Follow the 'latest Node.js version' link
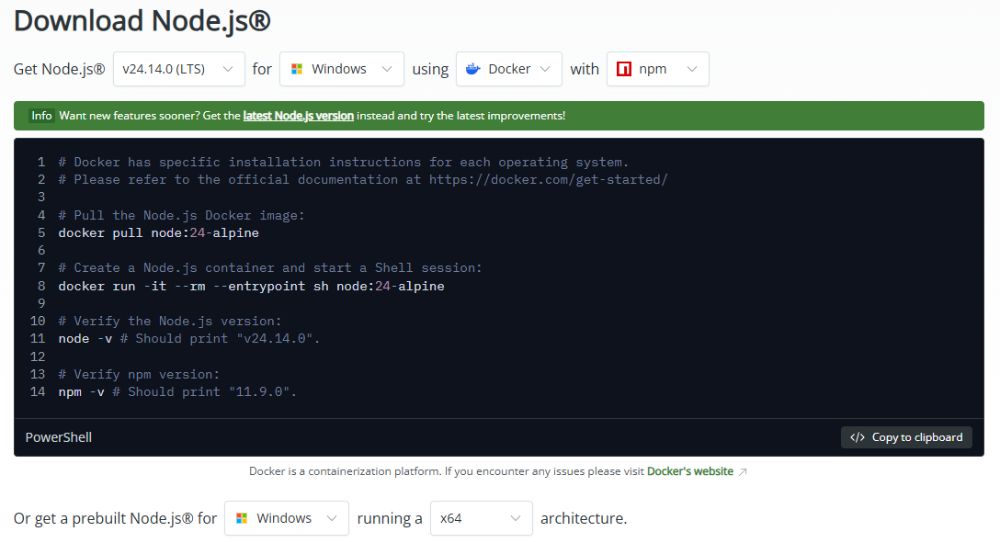 (298, 115)
